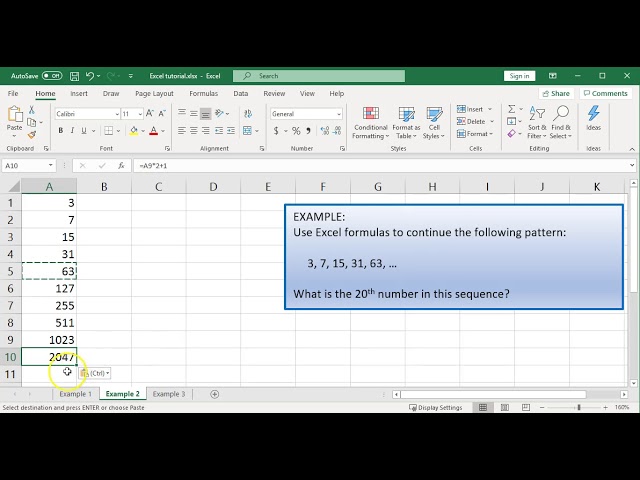
Task: Click the Fill down icon
Action: (x=511, y=121)
